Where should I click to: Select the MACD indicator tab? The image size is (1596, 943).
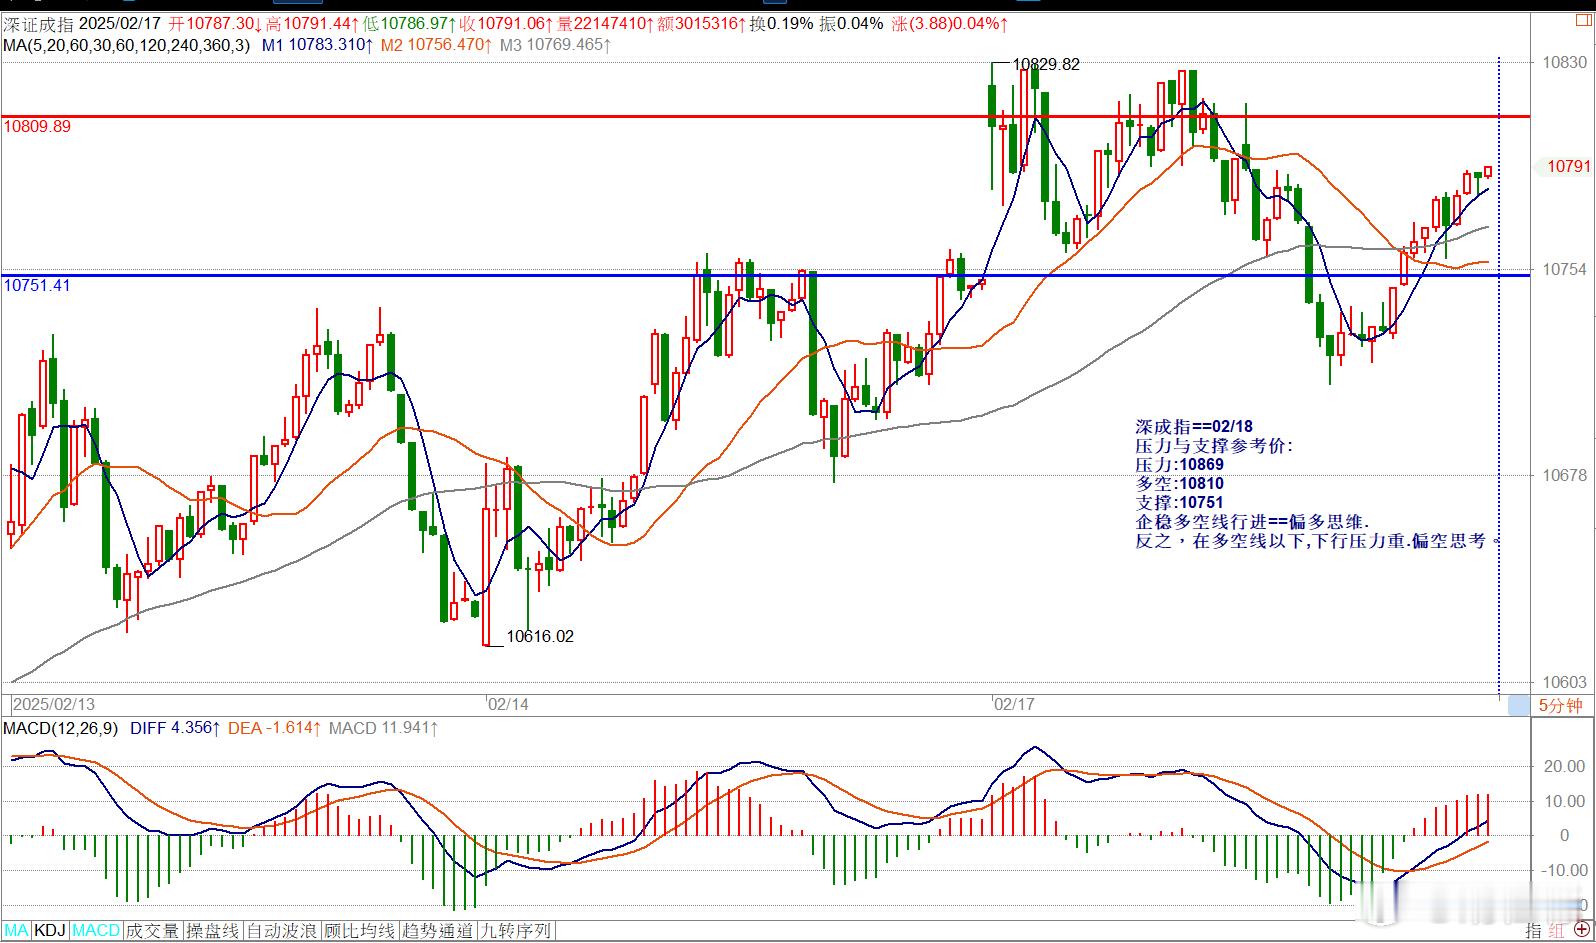[96, 931]
